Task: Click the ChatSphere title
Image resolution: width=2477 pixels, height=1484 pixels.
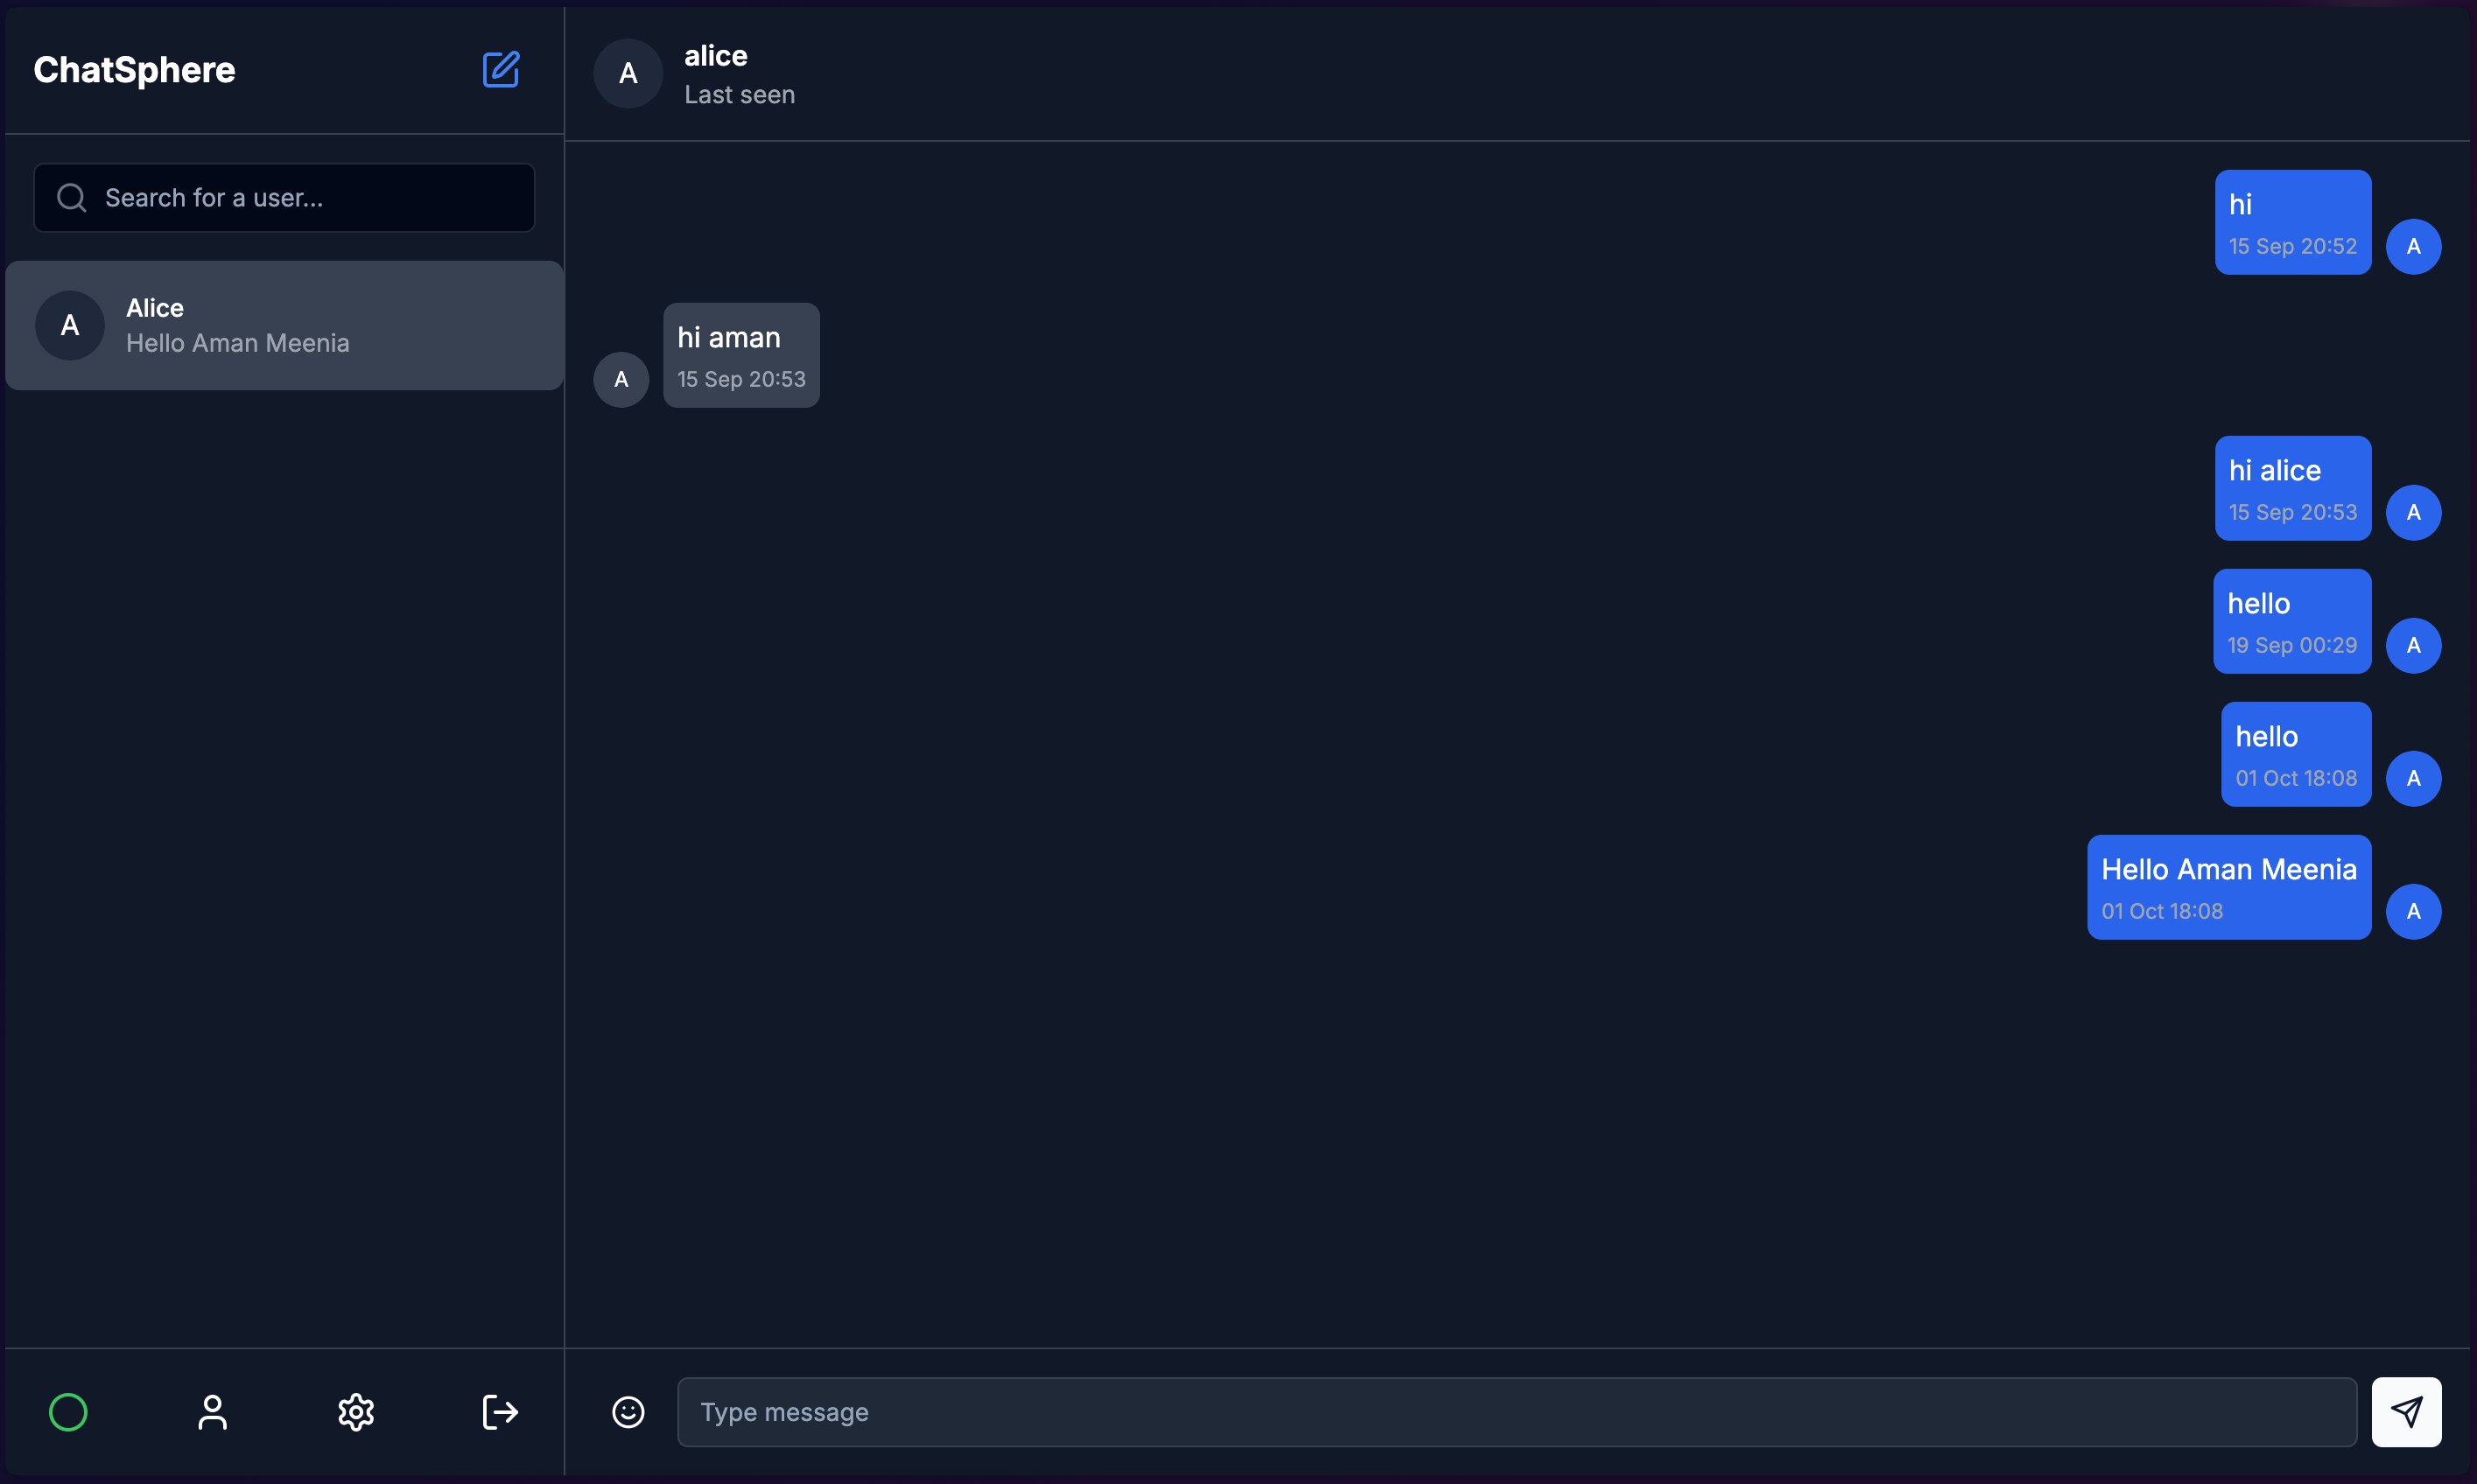Action: click(x=135, y=70)
